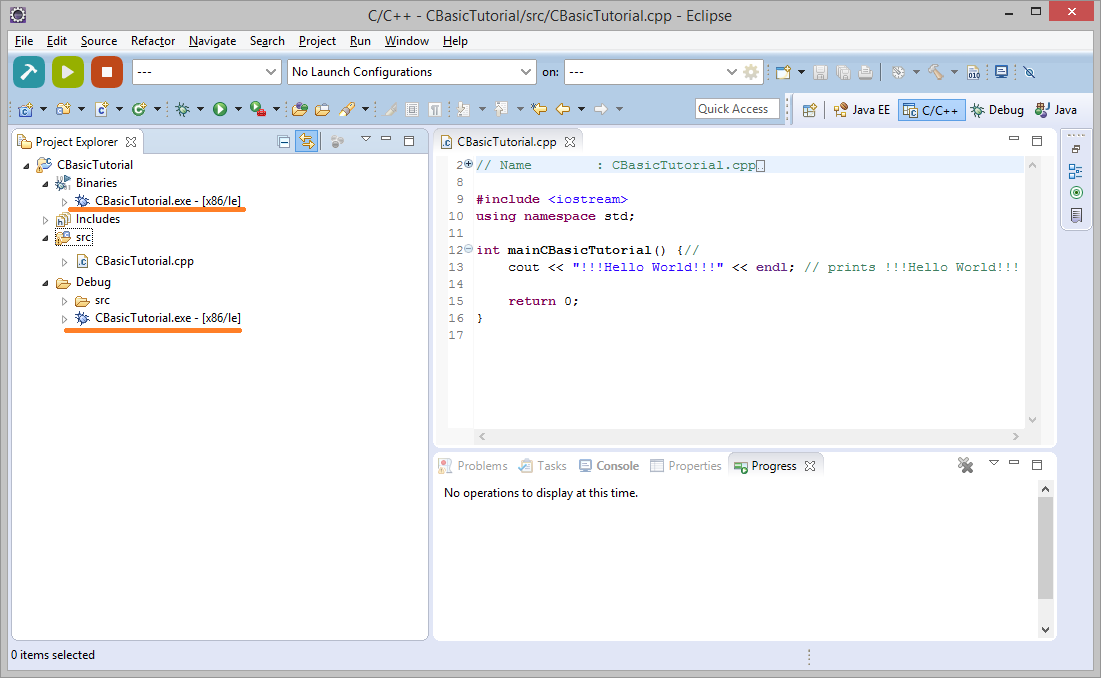Screen dimensions: 1101x678
Task: Click the Outline icon in right trim
Action: click(1076, 171)
